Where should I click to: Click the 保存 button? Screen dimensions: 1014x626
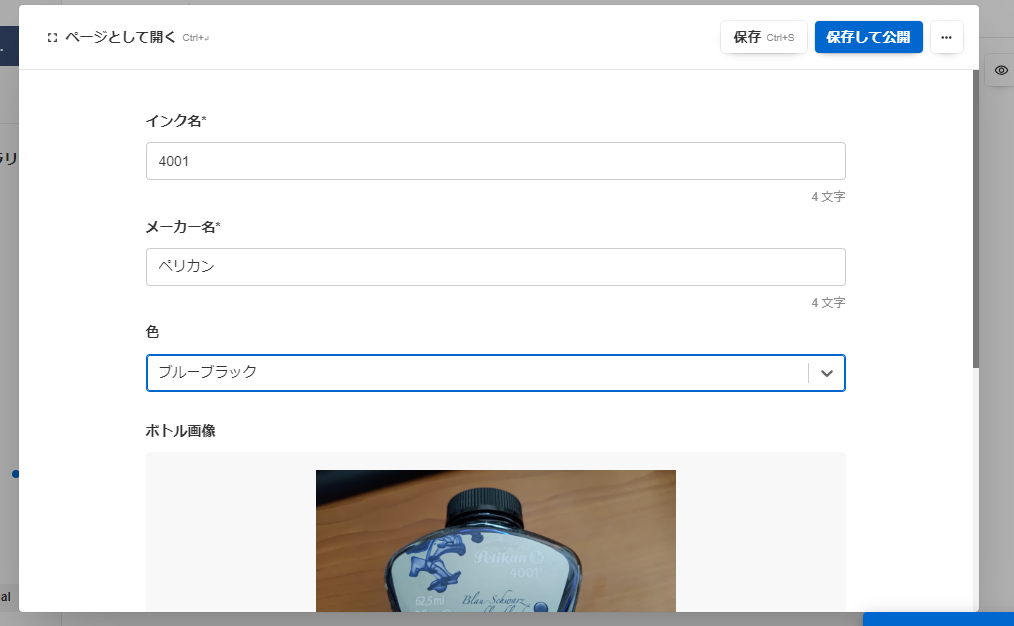point(764,37)
